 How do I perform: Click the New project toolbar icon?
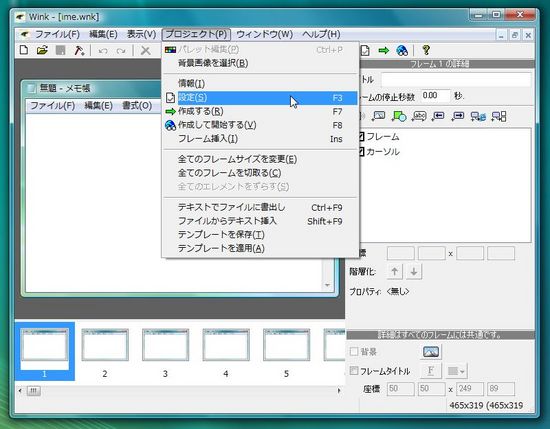click(24, 50)
